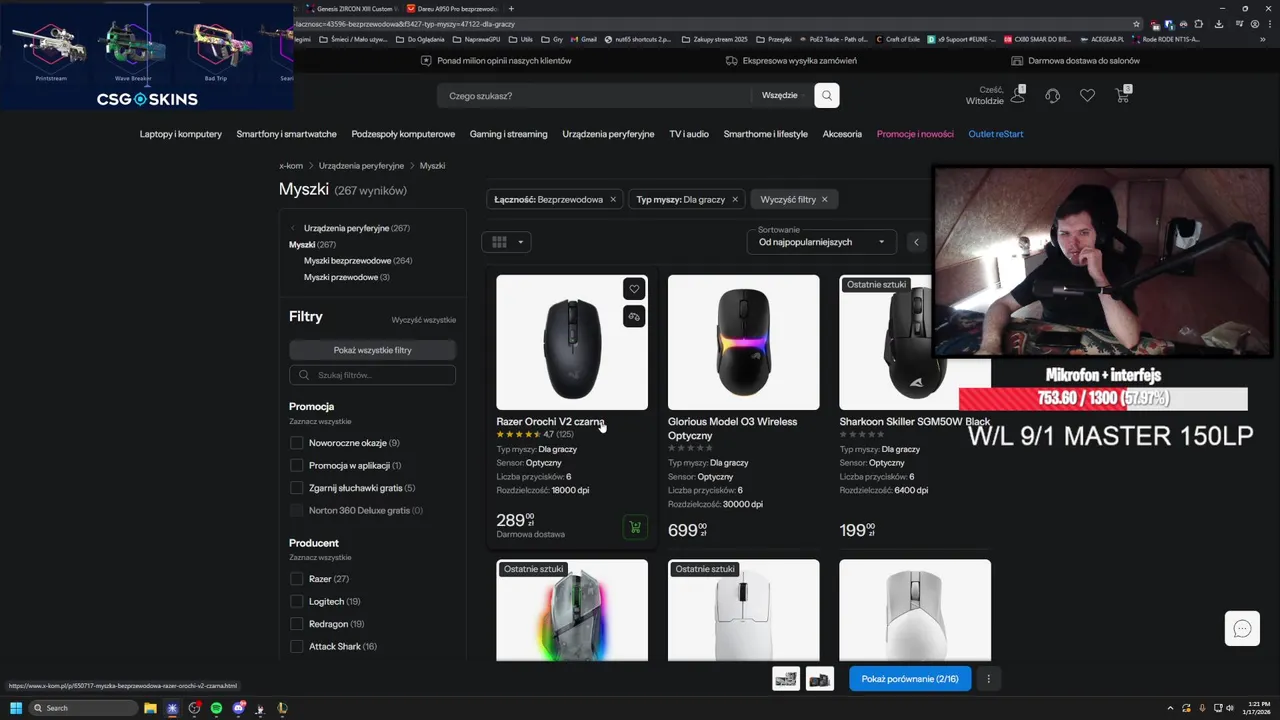Open the Gaming i streaming menu

tap(509, 134)
